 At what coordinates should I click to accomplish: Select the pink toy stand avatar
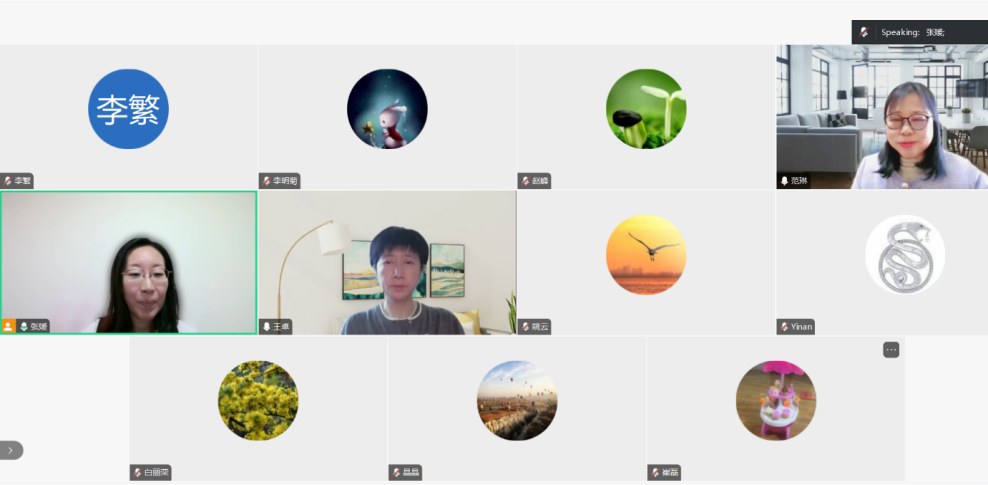click(776, 401)
